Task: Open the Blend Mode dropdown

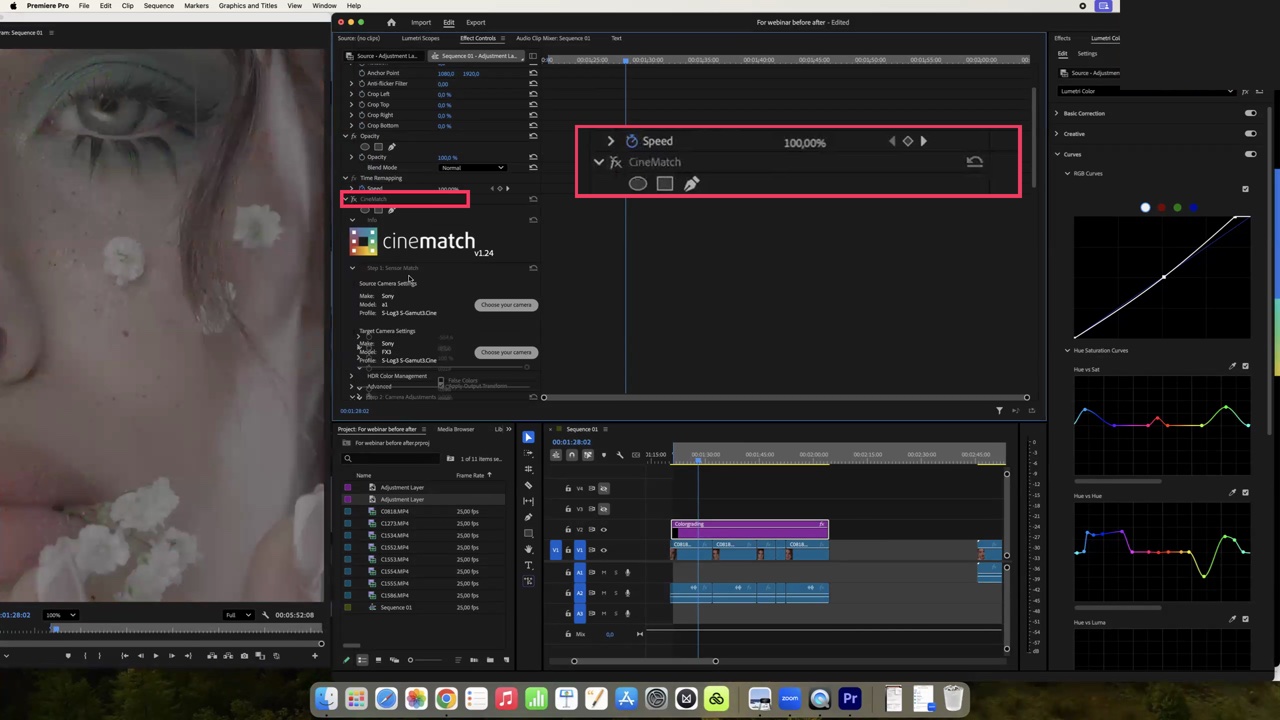Action: pos(471,168)
